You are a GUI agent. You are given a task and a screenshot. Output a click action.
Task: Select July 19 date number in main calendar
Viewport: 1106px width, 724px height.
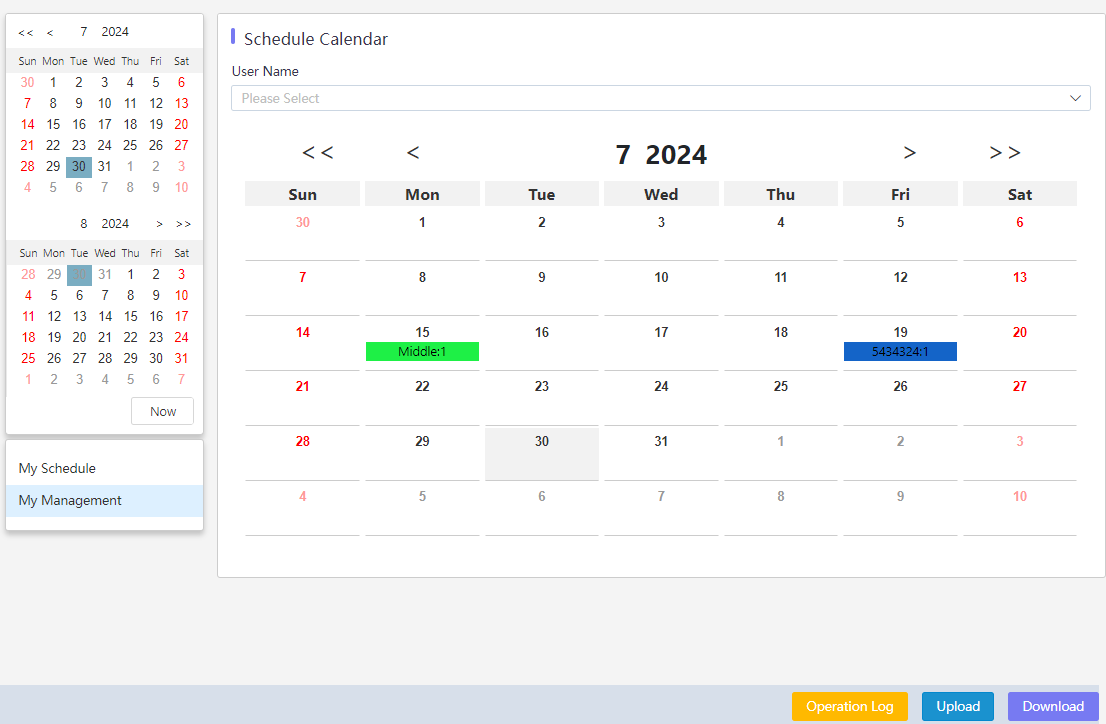[x=901, y=332]
